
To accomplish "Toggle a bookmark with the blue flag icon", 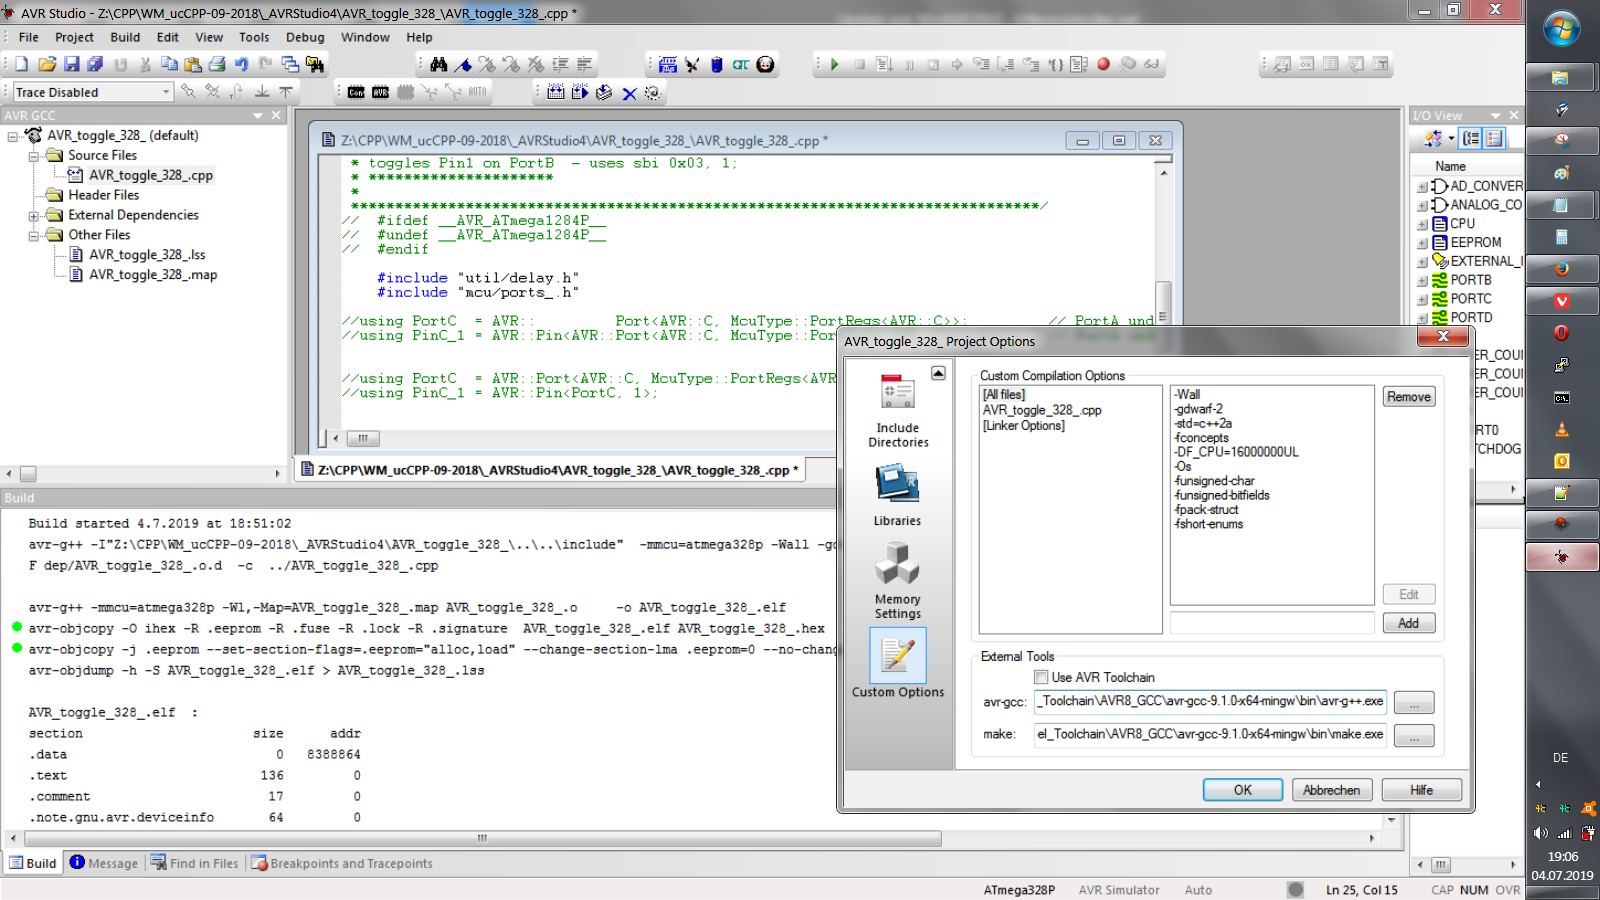I will pyautogui.click(x=463, y=64).
